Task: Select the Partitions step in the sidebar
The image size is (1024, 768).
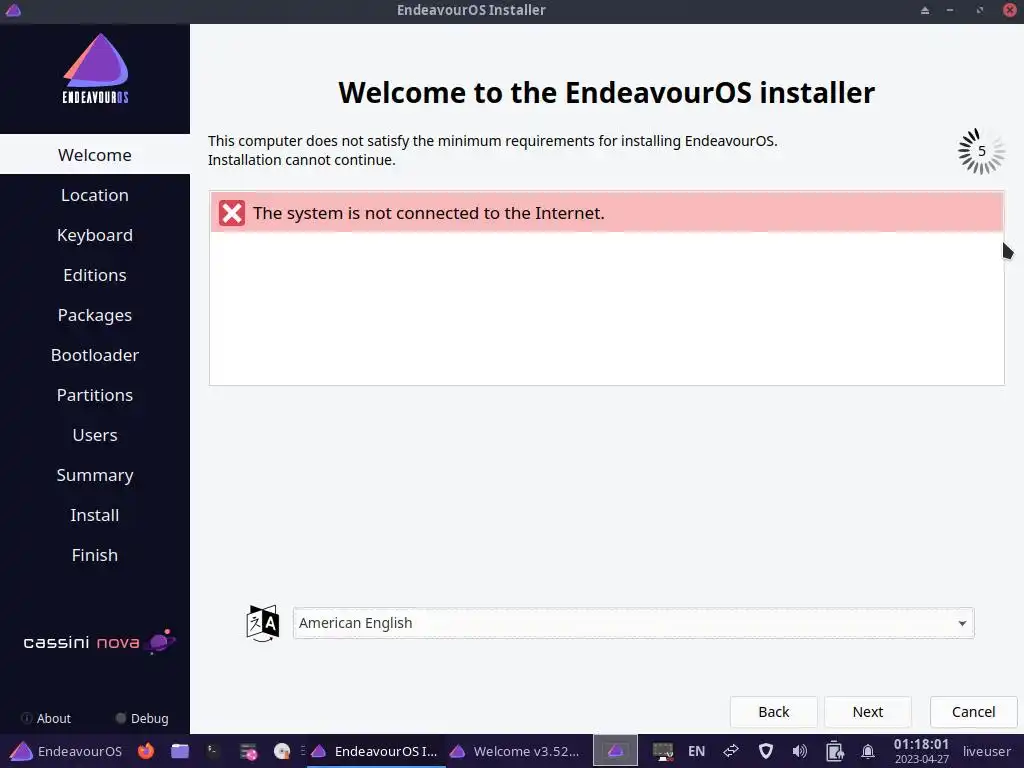Action: (x=95, y=395)
